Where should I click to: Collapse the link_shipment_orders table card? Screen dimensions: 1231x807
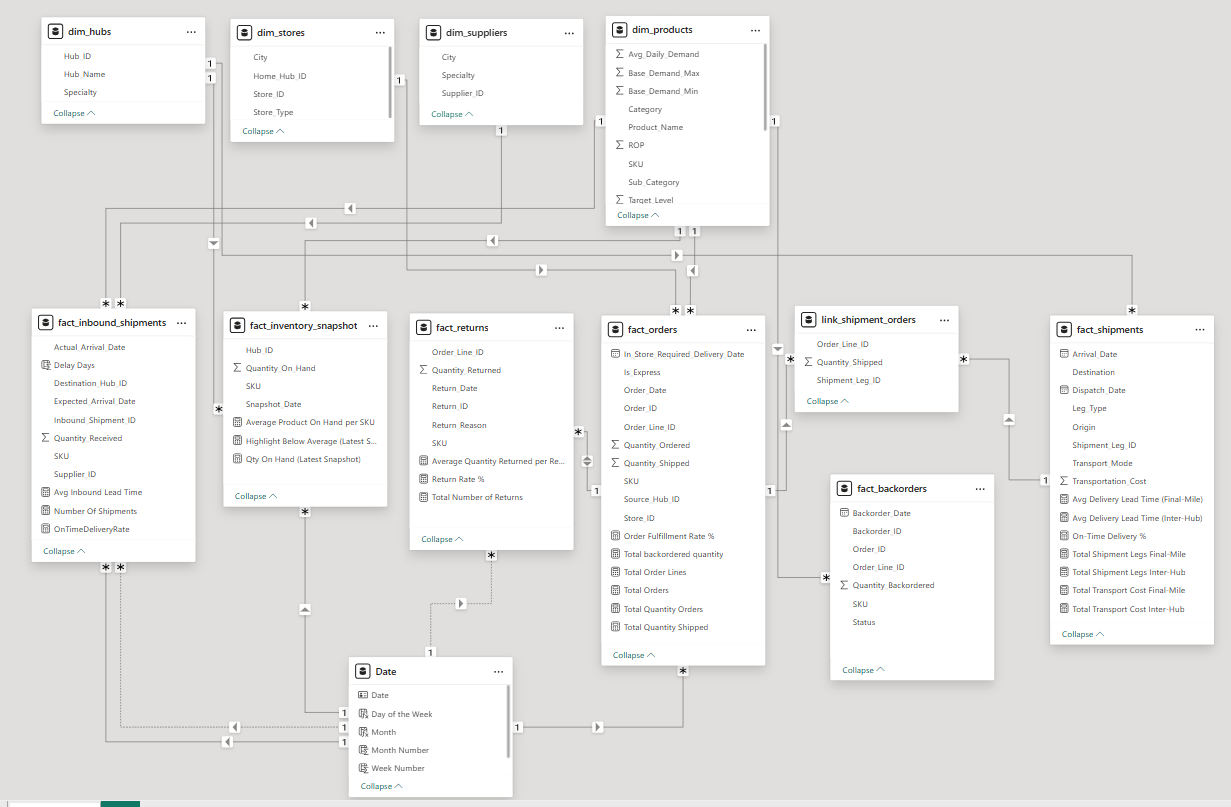(x=827, y=401)
